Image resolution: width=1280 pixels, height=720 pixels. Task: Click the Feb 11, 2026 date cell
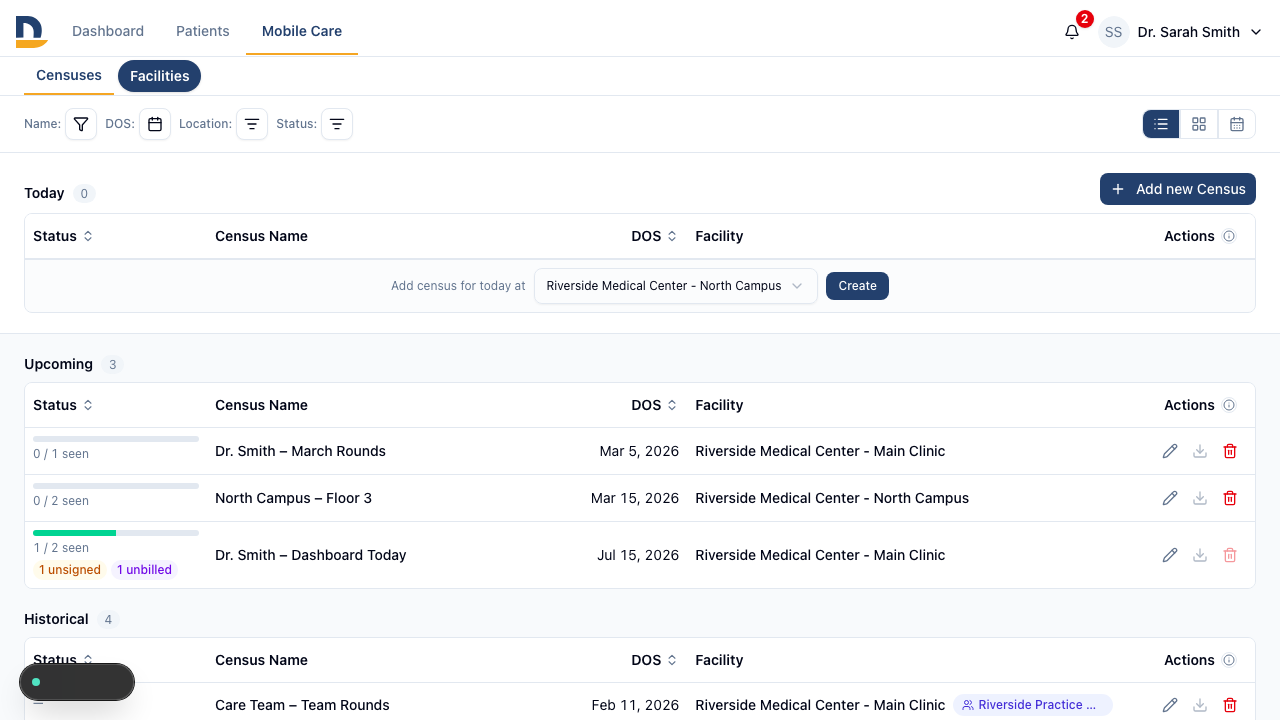point(635,705)
